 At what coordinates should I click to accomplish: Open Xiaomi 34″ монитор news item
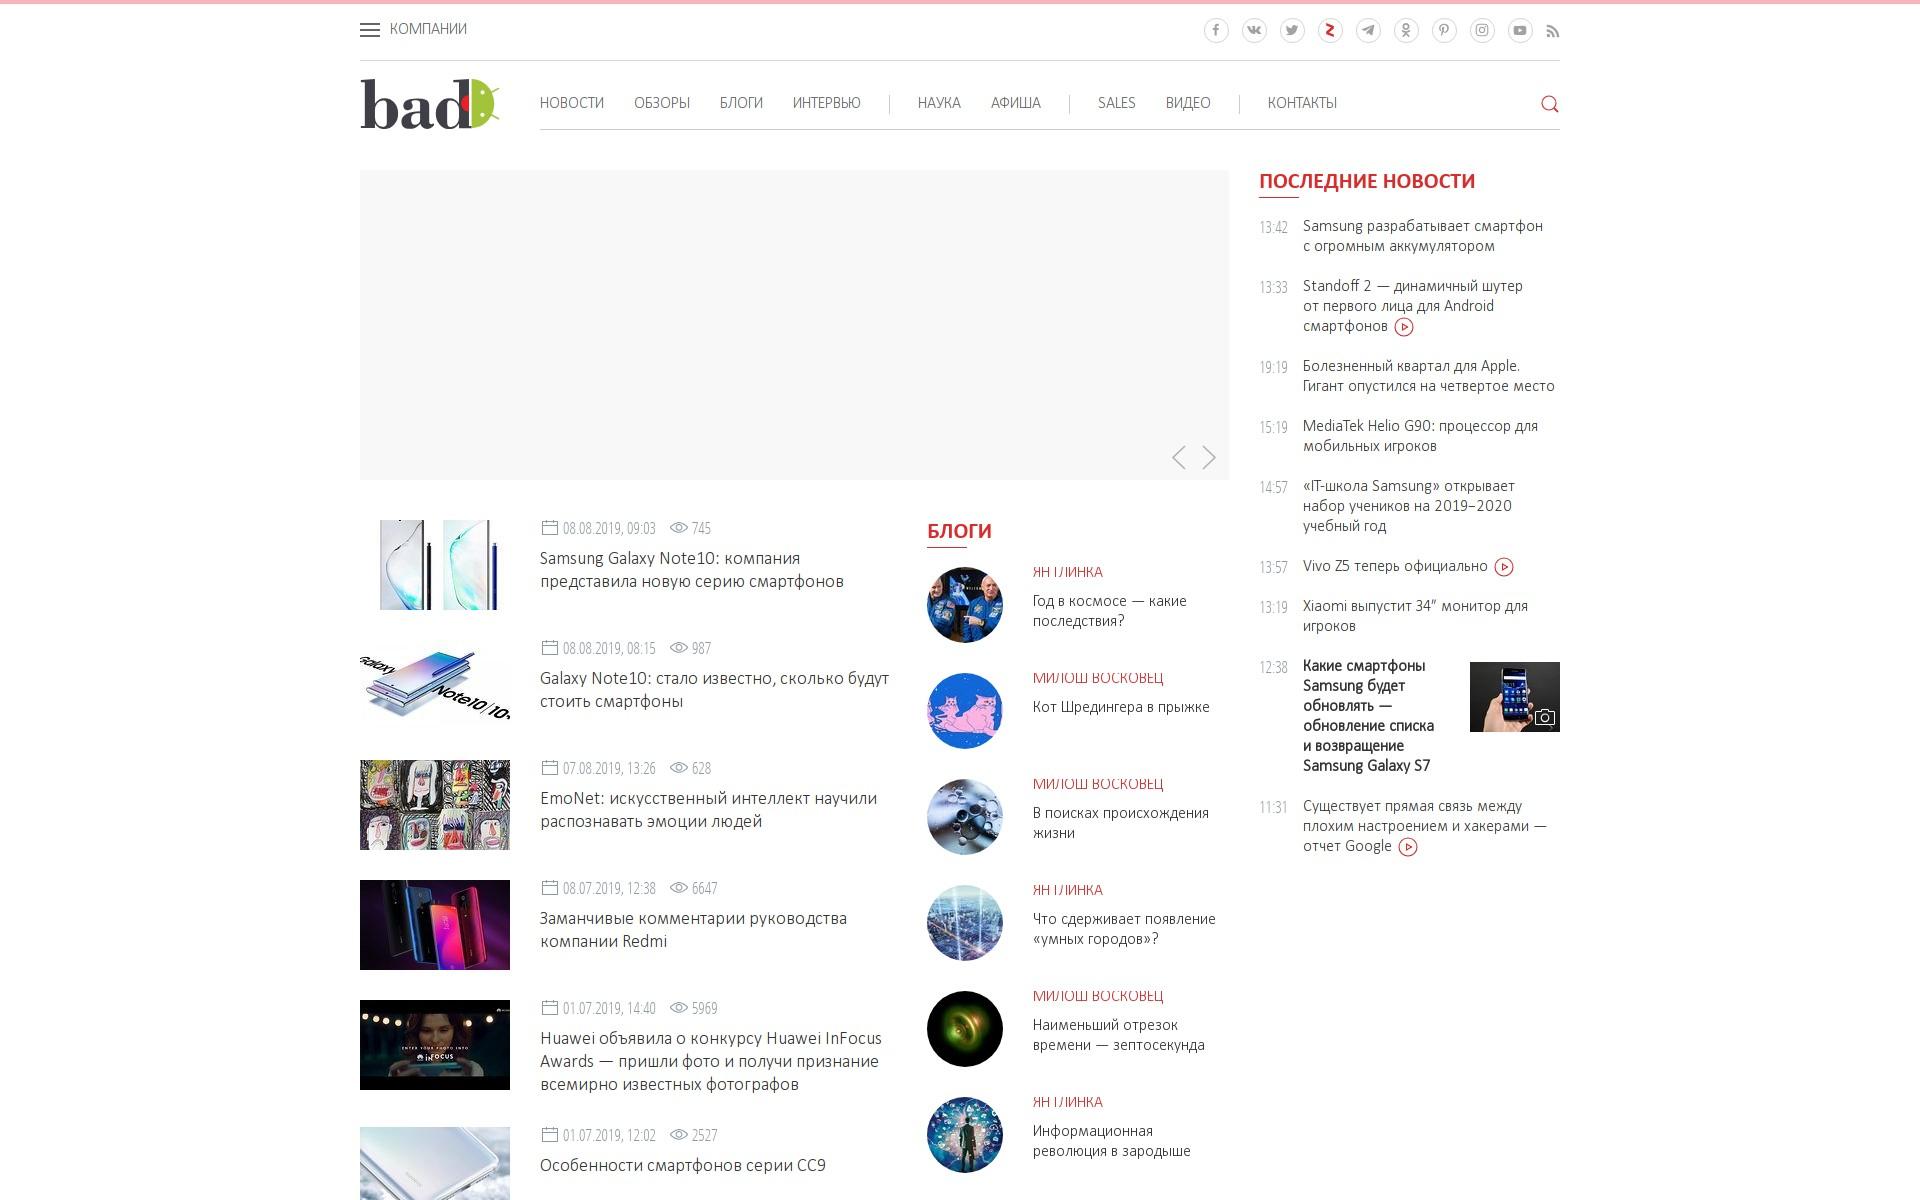click(1415, 616)
